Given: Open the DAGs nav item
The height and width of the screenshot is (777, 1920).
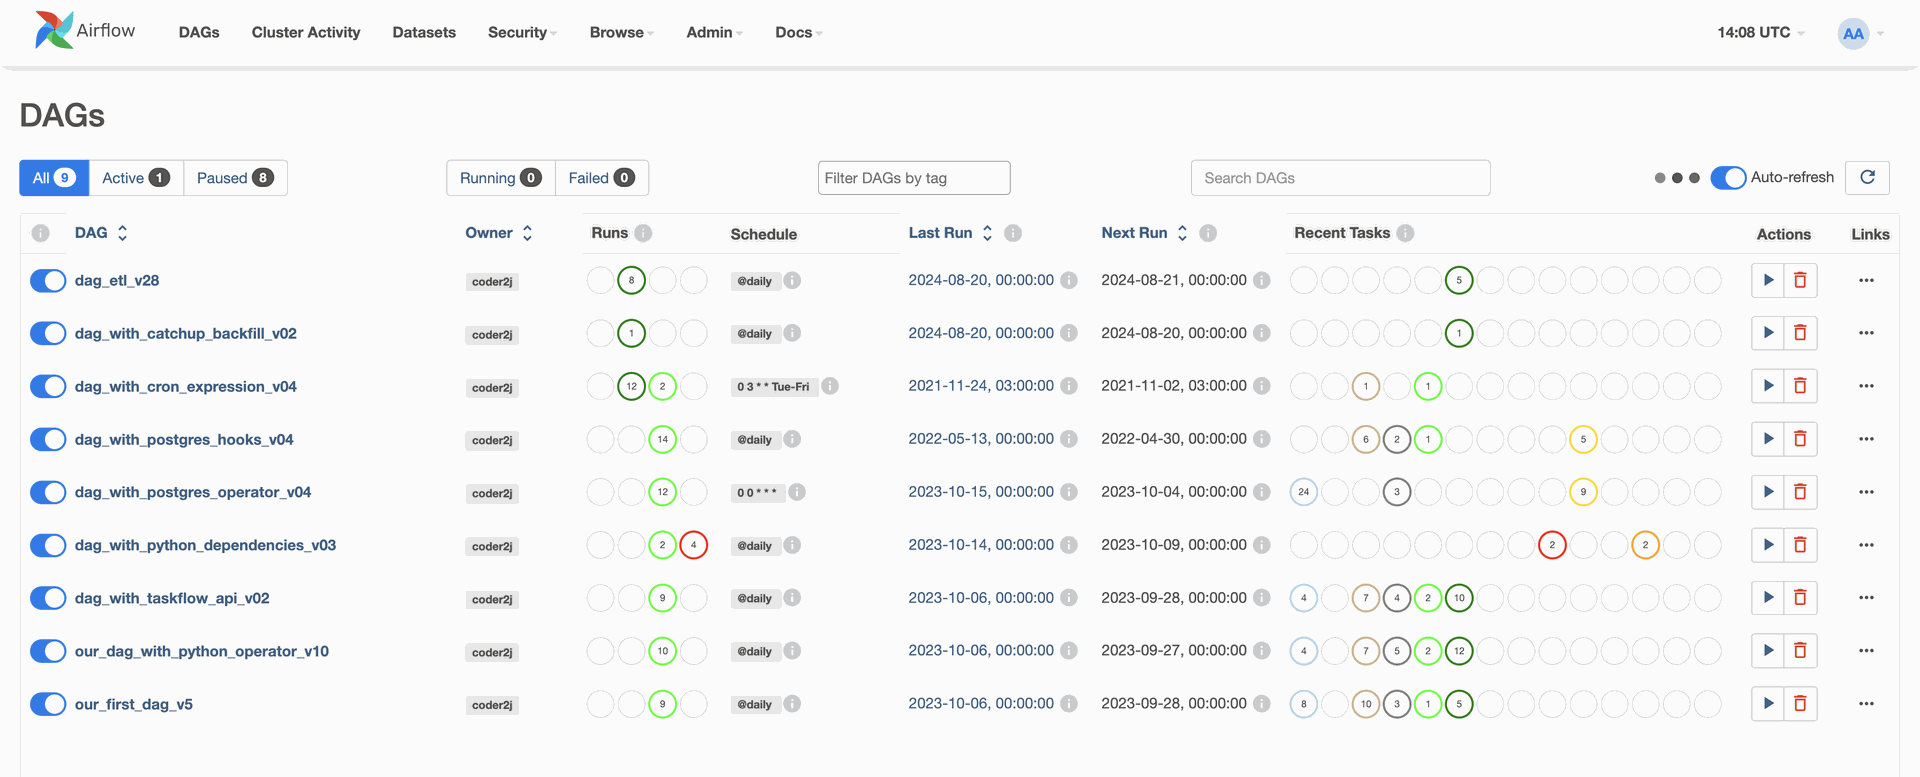Looking at the screenshot, I should [199, 32].
